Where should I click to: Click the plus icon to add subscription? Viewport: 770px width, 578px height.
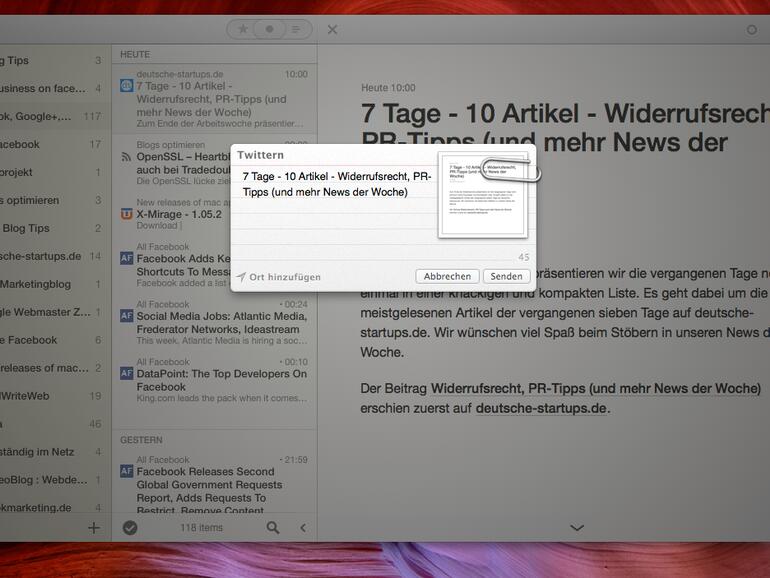click(x=94, y=527)
